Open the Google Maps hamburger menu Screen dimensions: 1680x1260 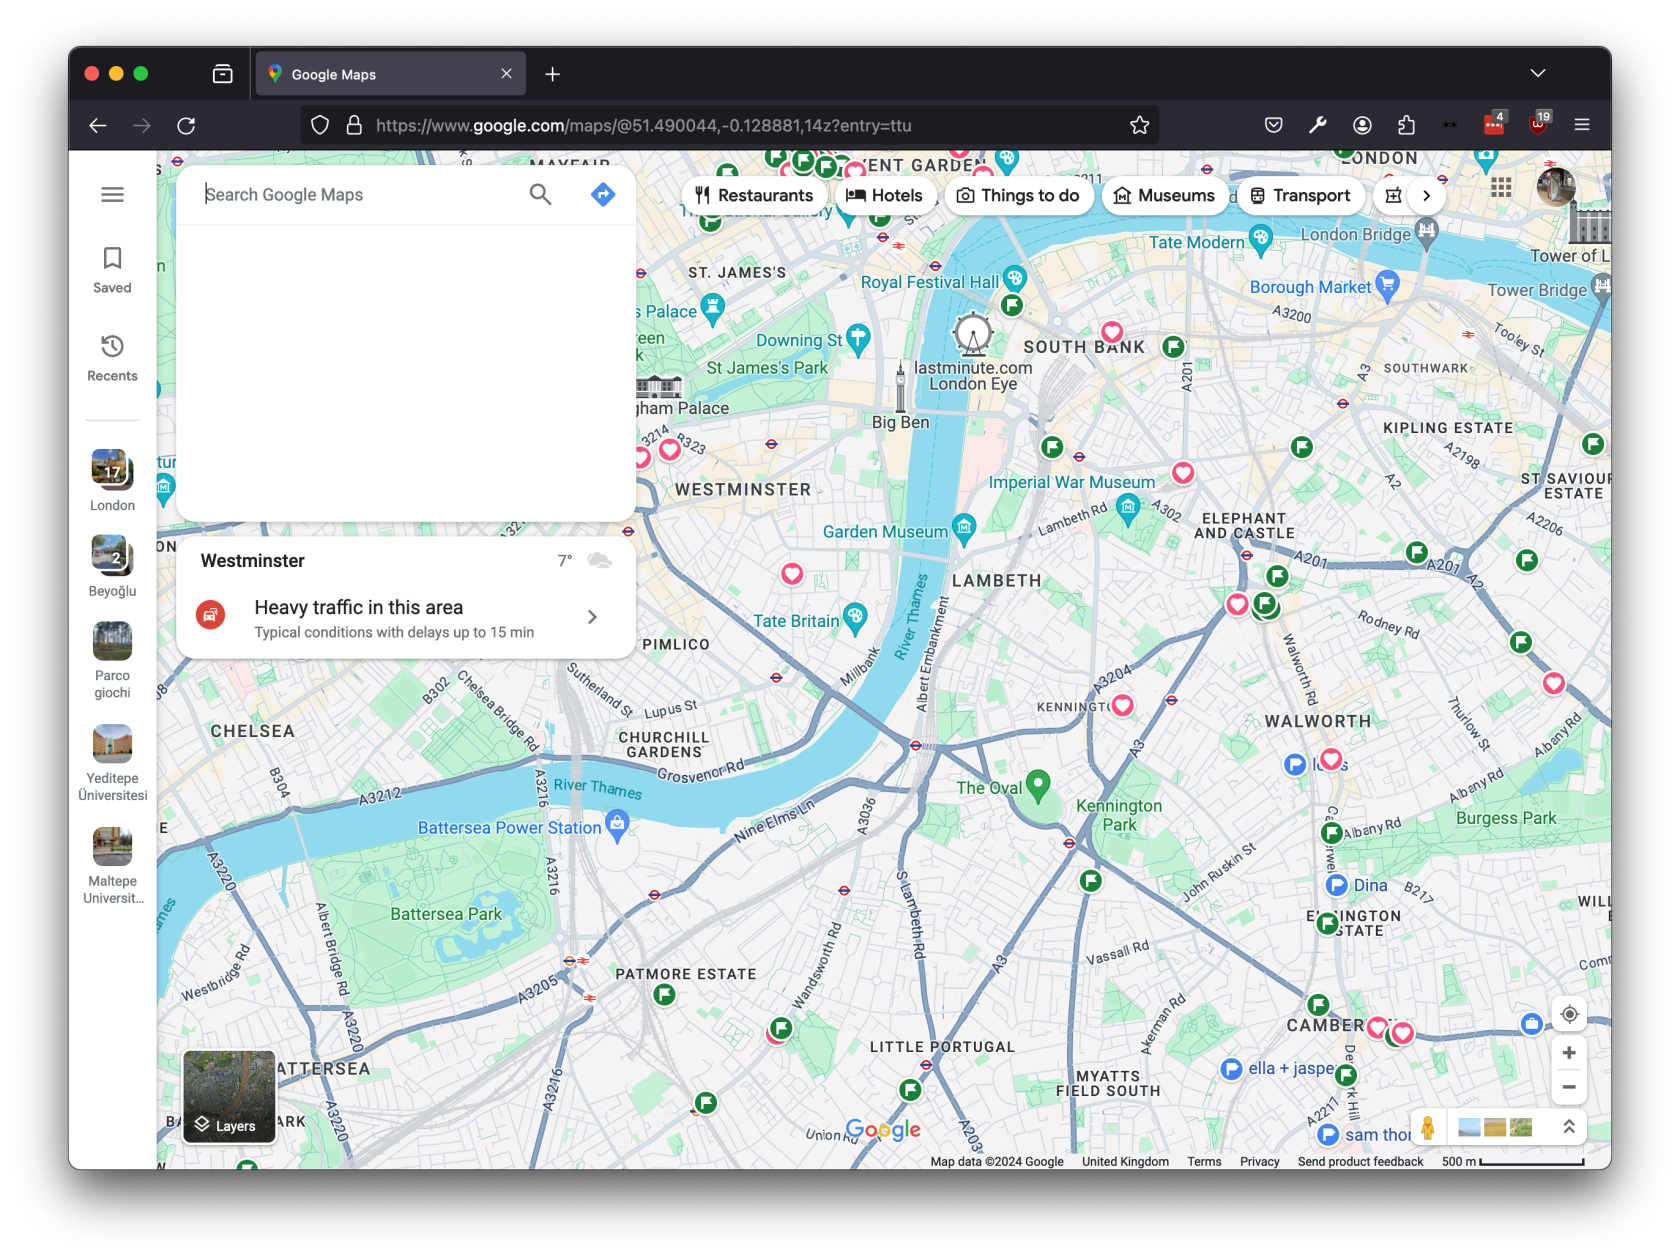(x=112, y=195)
